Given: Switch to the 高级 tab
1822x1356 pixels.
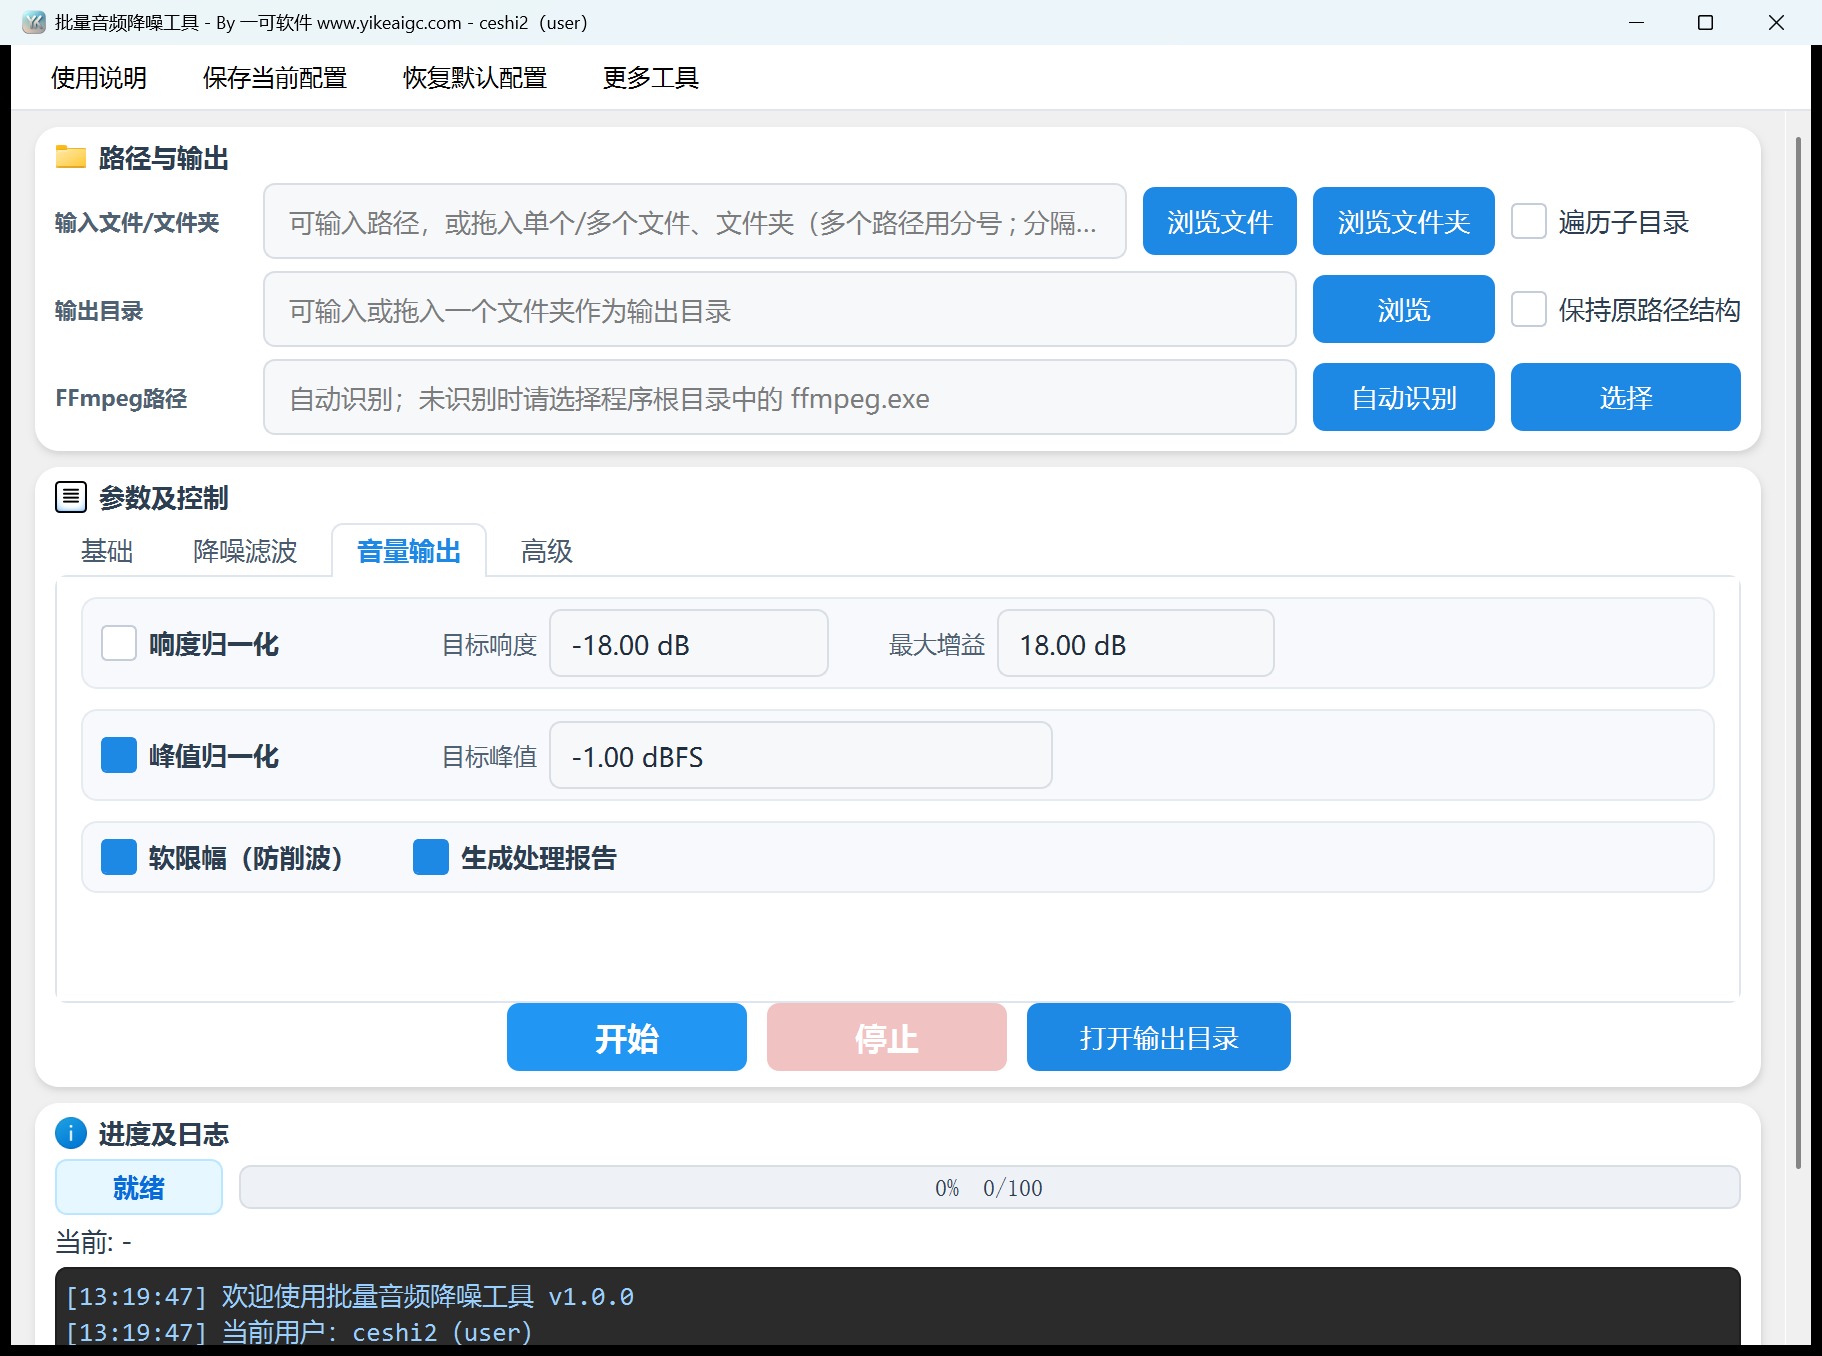Looking at the screenshot, I should click(547, 551).
